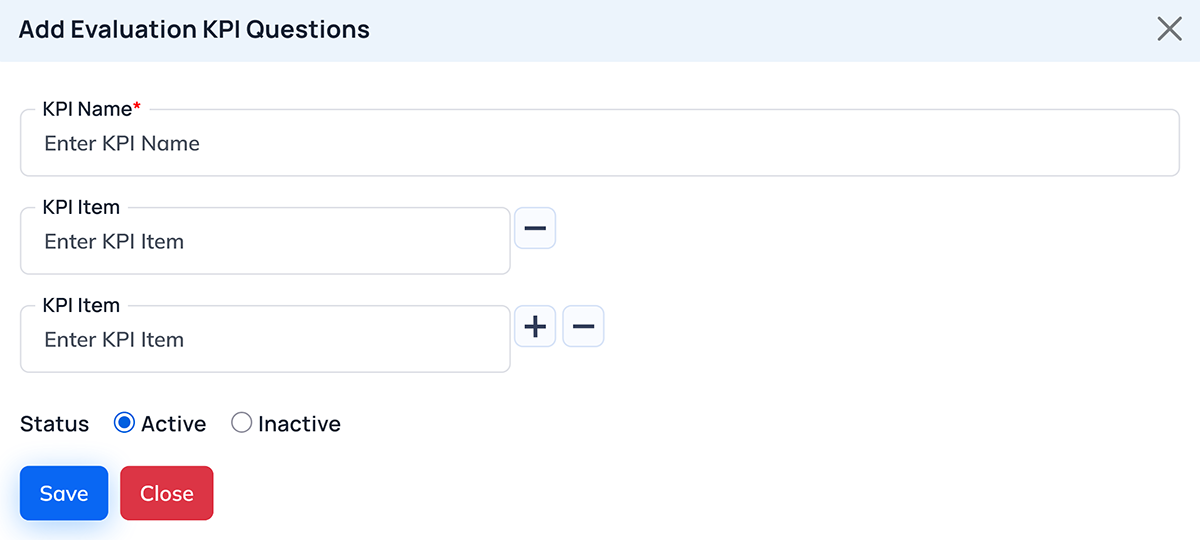Click the dialog's light blue header bar
Viewport: 1200px width, 540px height.
click(750, 30)
